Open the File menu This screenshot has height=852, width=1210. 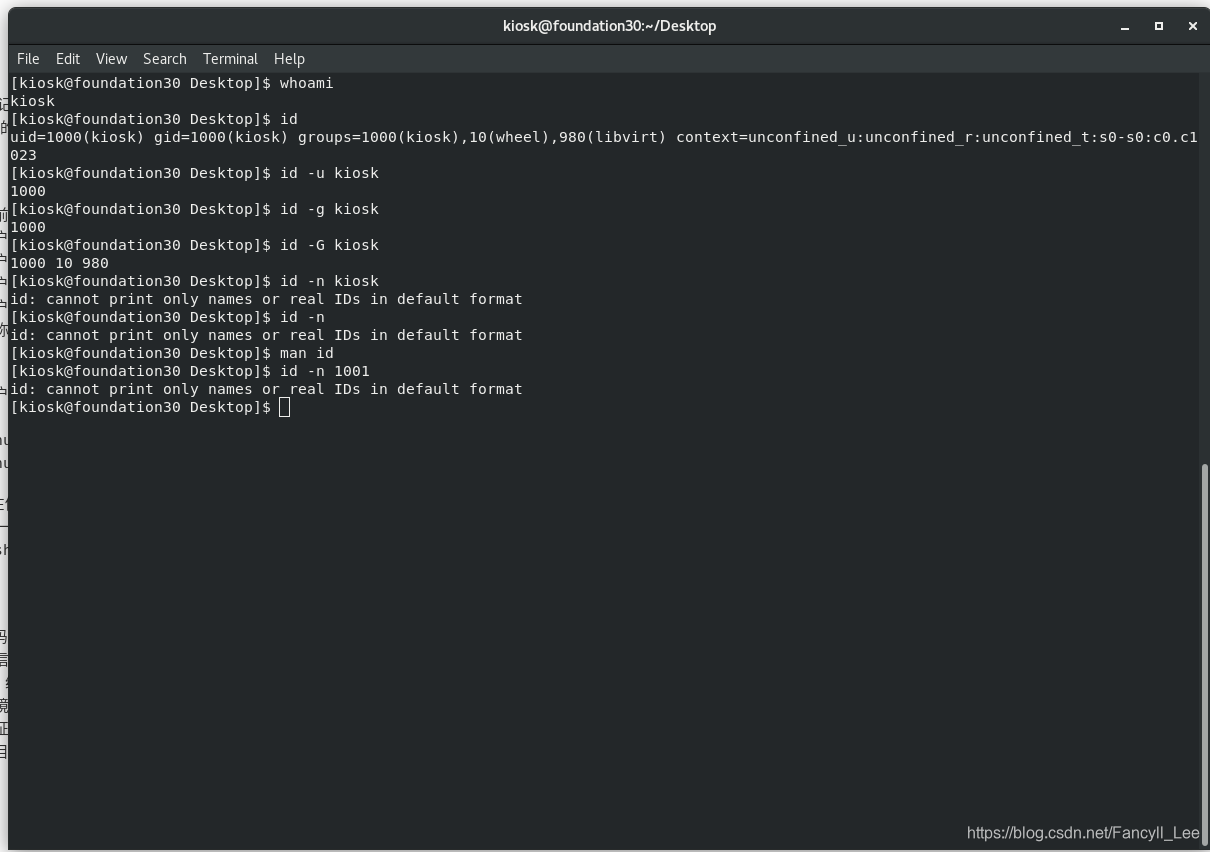[28, 59]
